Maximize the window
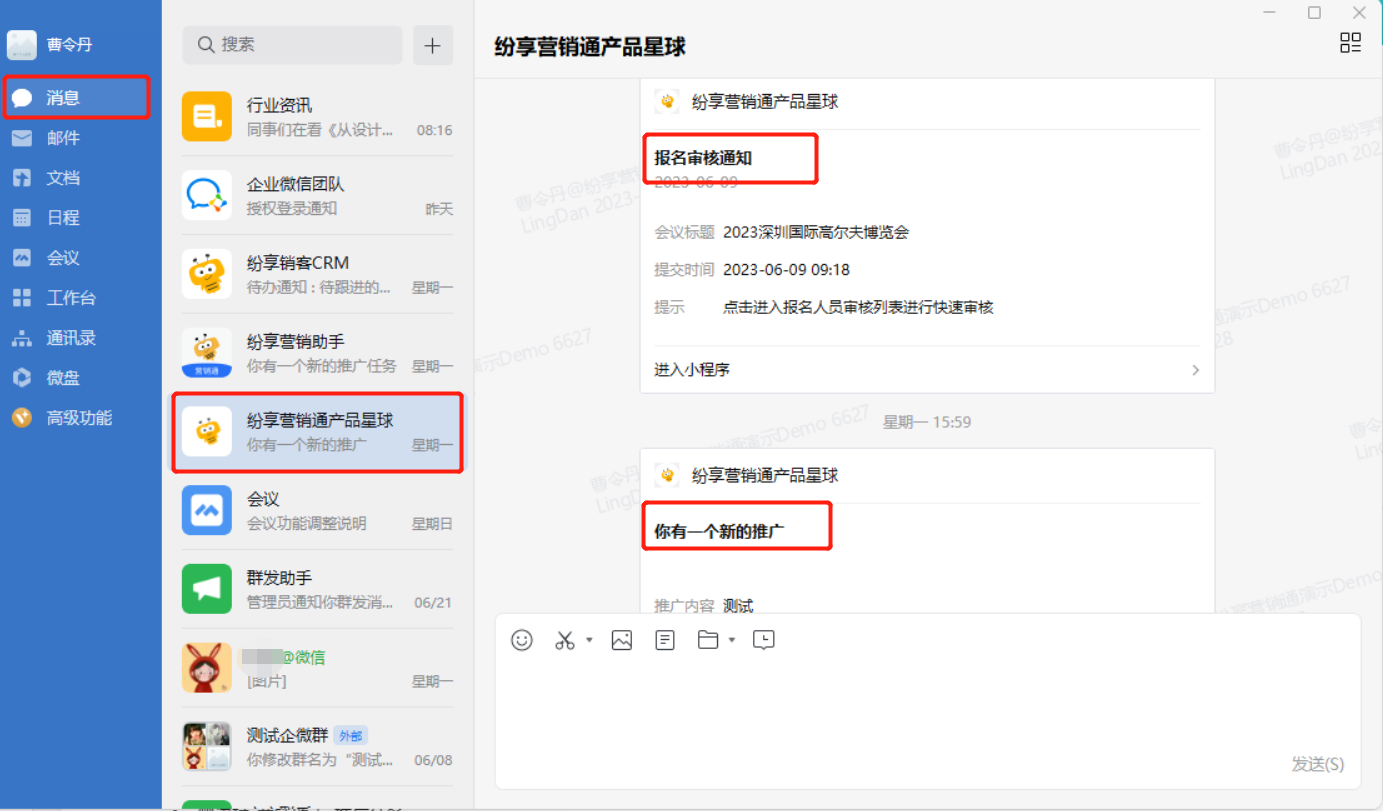Viewport: 1383px width, 811px height. 1314,13
